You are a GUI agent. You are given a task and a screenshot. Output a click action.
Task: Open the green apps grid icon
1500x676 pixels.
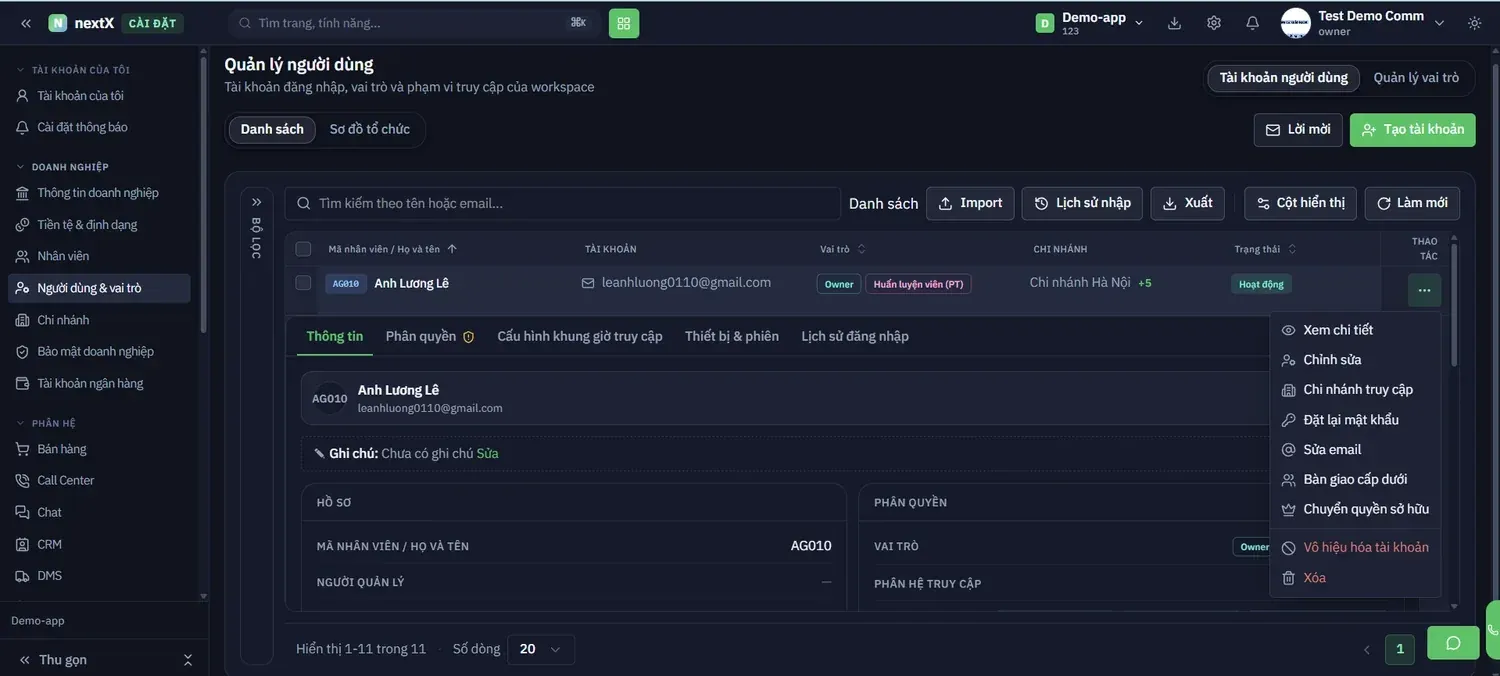624,23
